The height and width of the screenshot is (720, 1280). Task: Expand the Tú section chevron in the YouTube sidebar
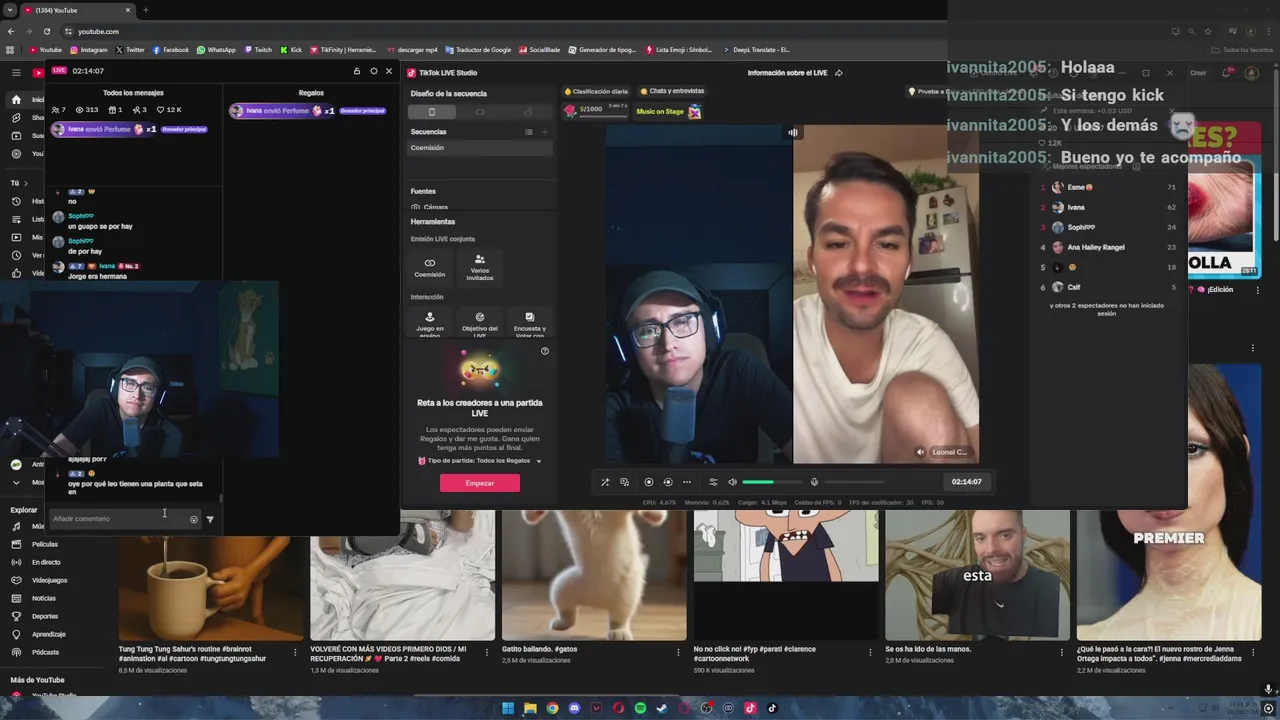pyautogui.click(x=26, y=183)
